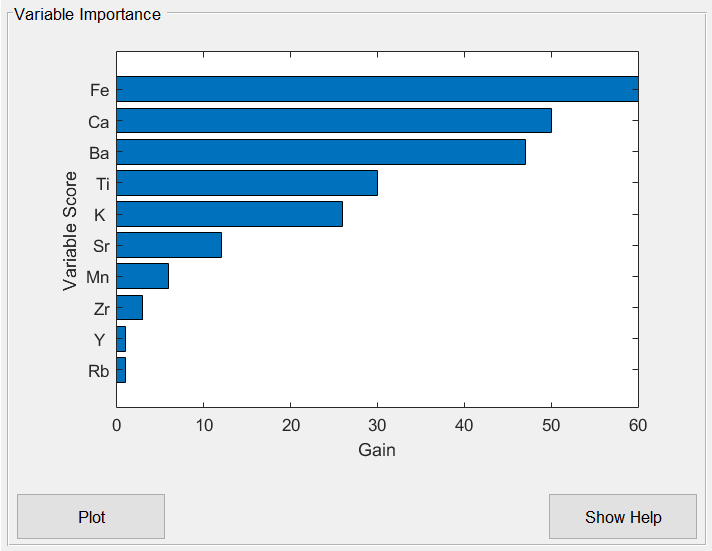Click the Ti importance bar
This screenshot has width=712, height=551.
coord(247,183)
